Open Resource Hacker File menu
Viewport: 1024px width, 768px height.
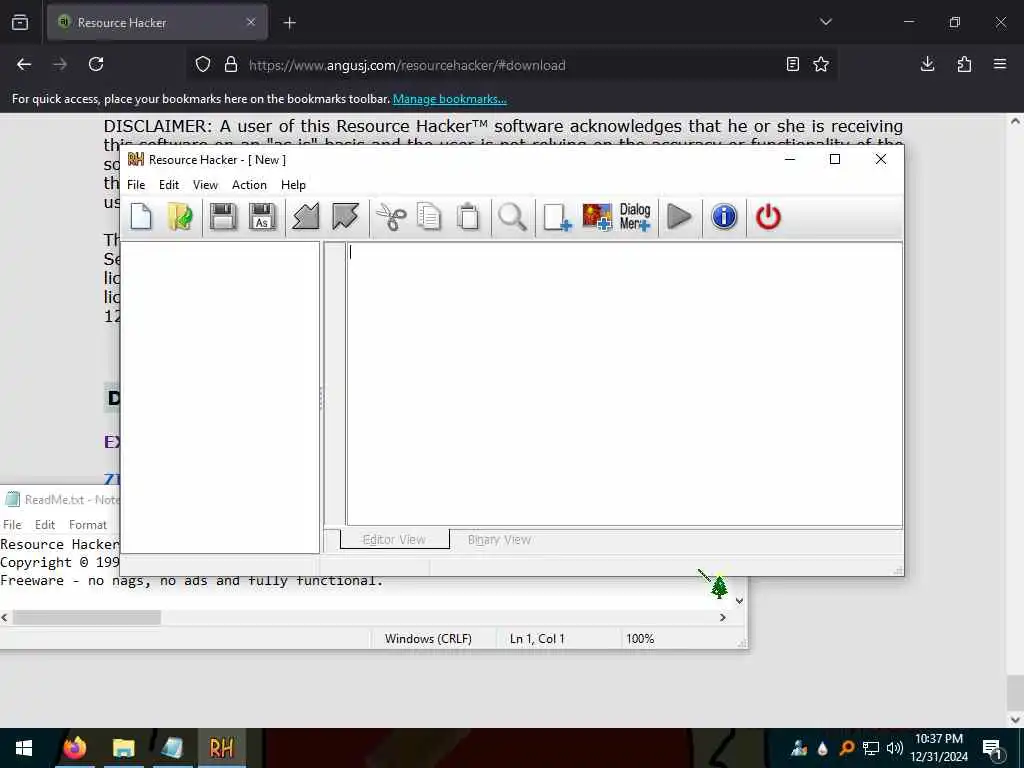click(x=136, y=185)
